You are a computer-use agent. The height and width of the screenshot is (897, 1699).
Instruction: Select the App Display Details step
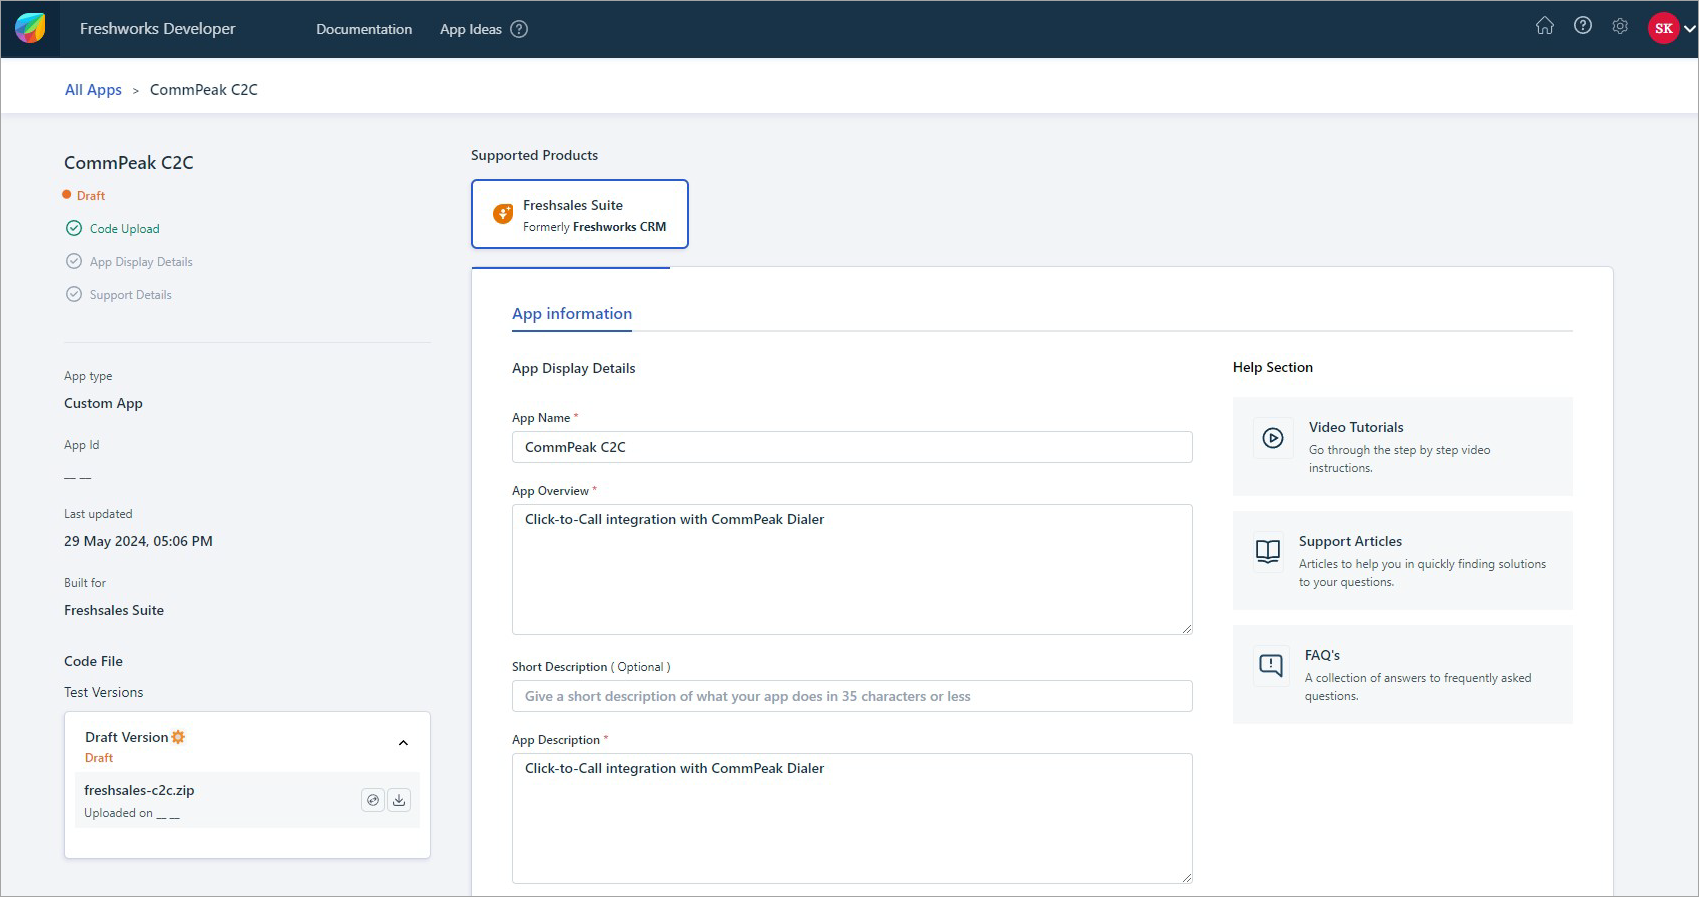pos(141,261)
